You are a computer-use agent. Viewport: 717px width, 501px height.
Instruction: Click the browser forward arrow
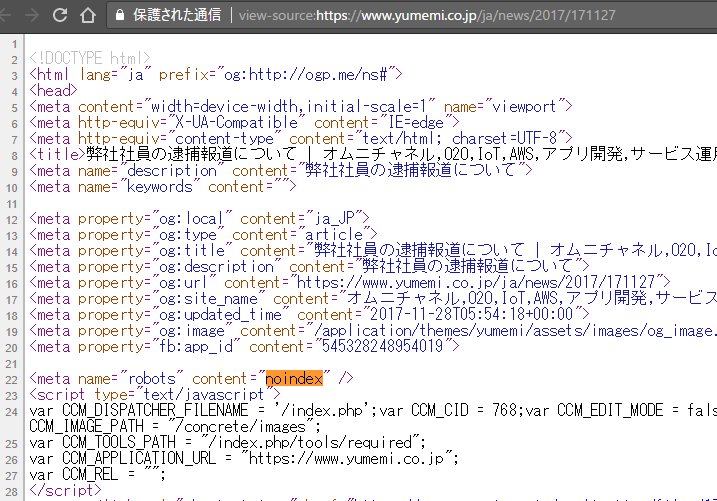[x=32, y=15]
